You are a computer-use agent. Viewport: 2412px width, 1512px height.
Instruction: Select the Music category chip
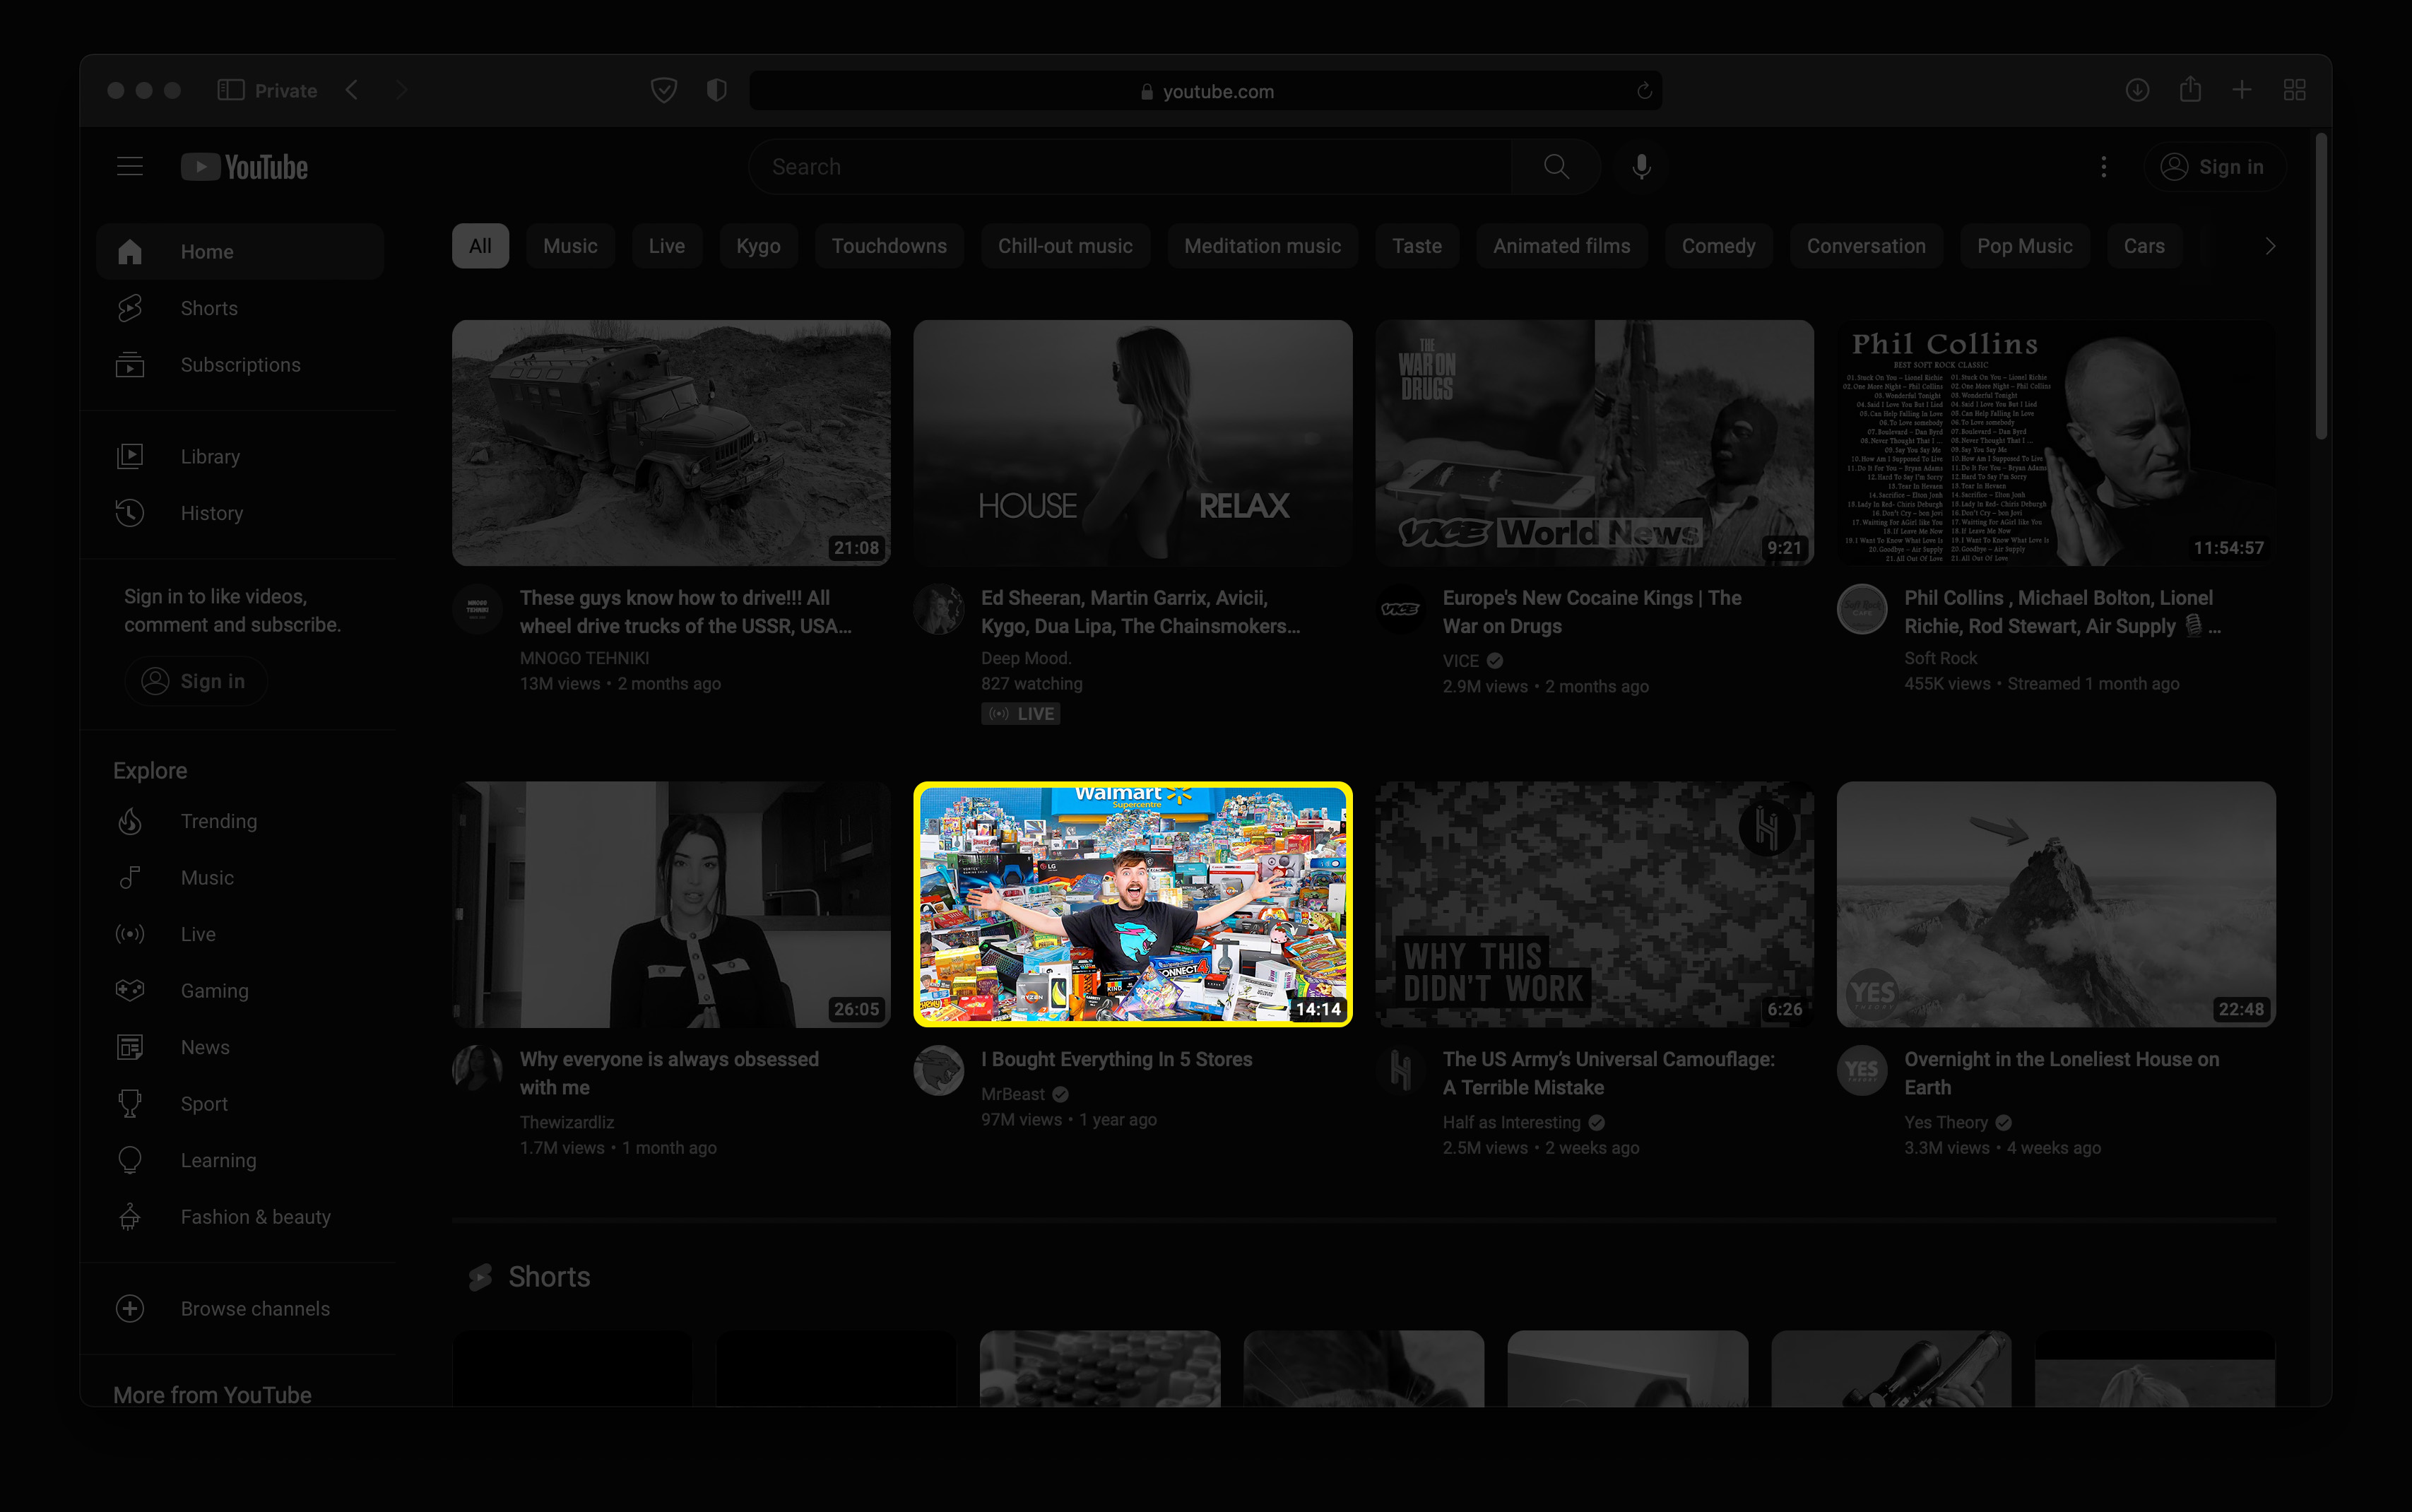(570, 246)
